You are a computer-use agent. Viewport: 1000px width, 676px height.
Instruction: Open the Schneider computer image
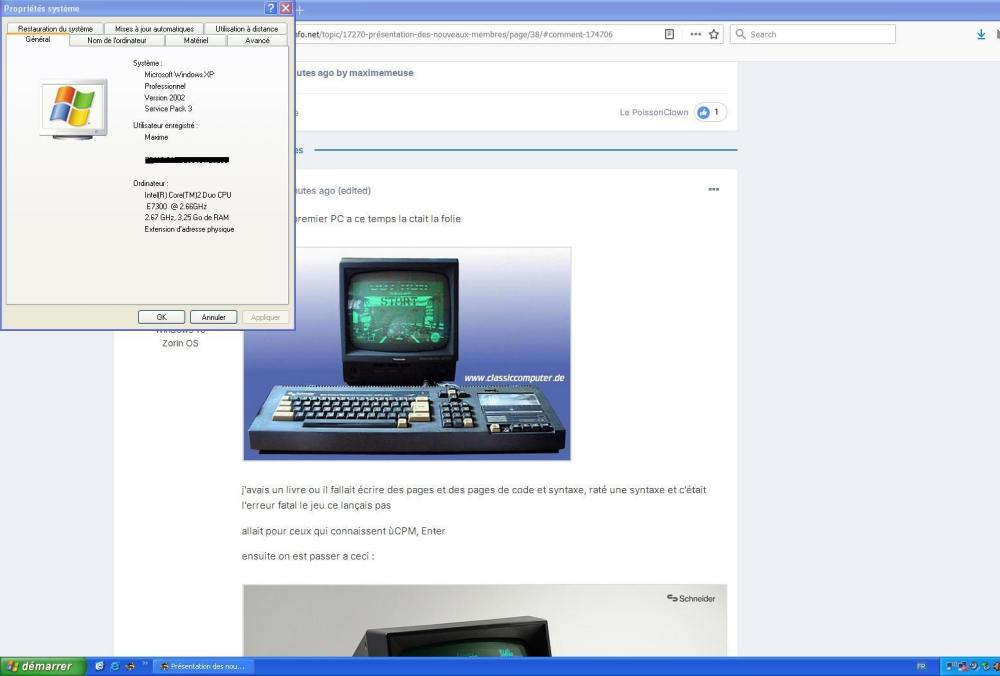coord(485,621)
